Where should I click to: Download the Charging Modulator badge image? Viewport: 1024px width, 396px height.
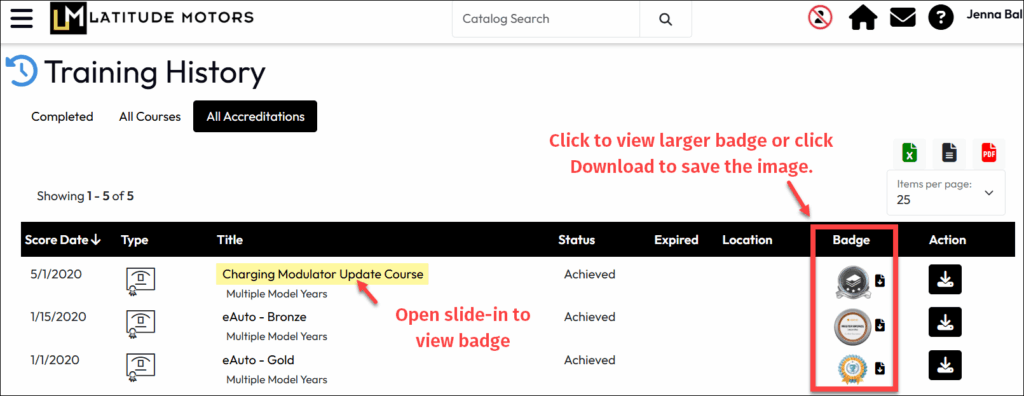[880, 281]
